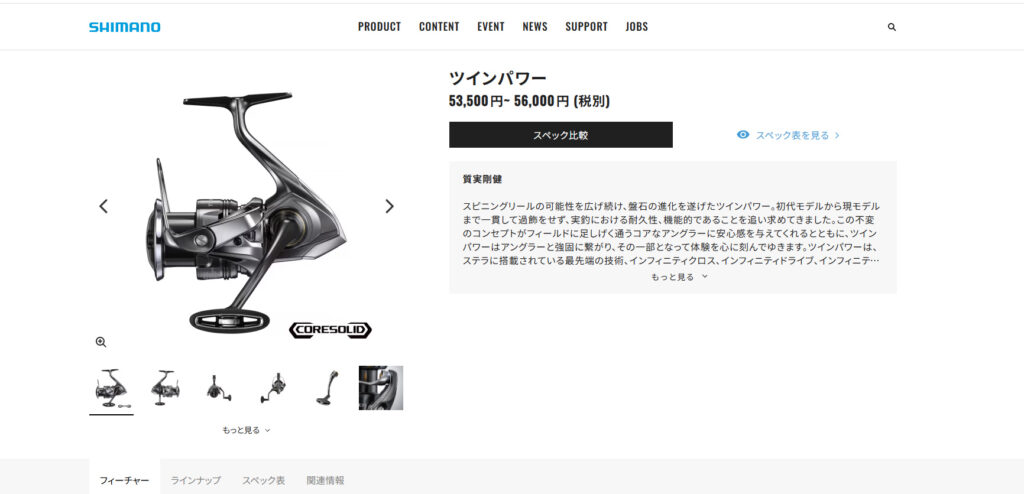The width and height of the screenshot is (1024, 494).
Task: Click the SHIMANO logo
Action: pos(125,27)
